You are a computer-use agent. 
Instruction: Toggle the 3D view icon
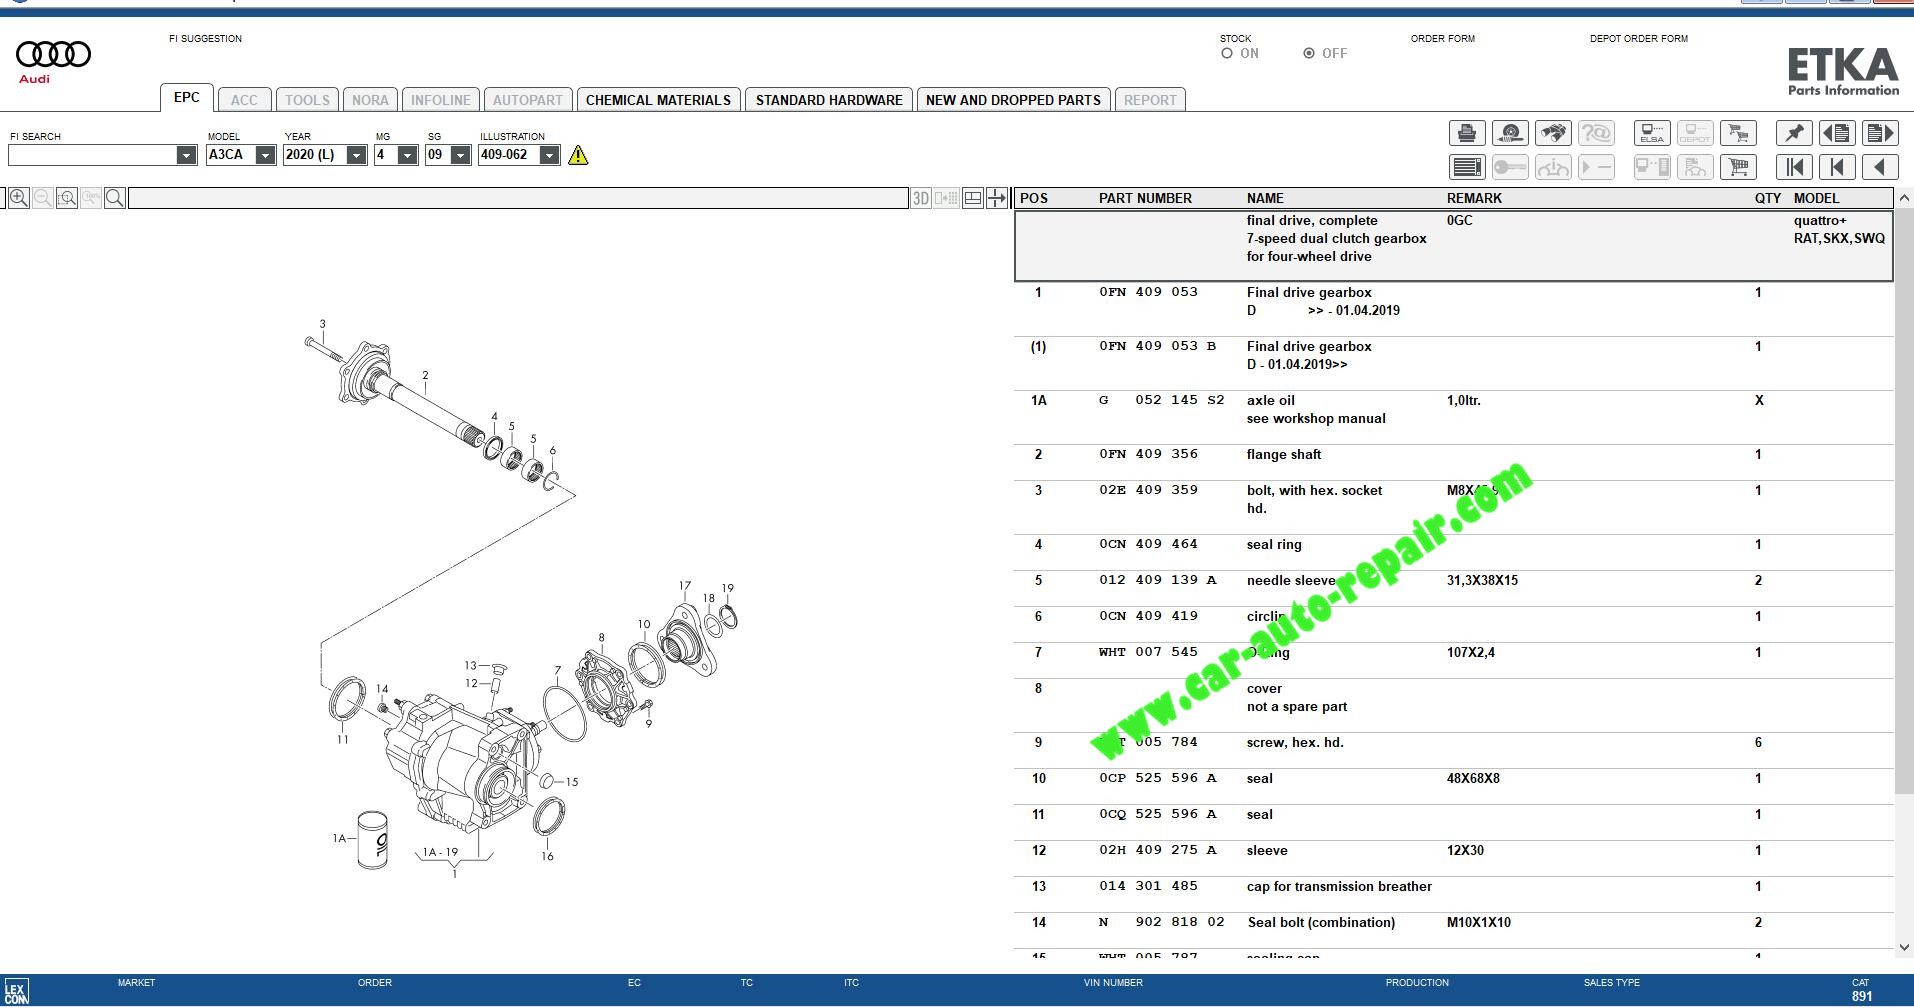coord(921,198)
